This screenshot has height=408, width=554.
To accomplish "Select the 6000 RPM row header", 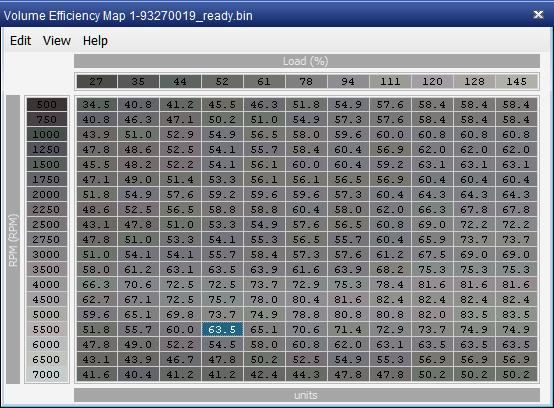I will (47, 345).
